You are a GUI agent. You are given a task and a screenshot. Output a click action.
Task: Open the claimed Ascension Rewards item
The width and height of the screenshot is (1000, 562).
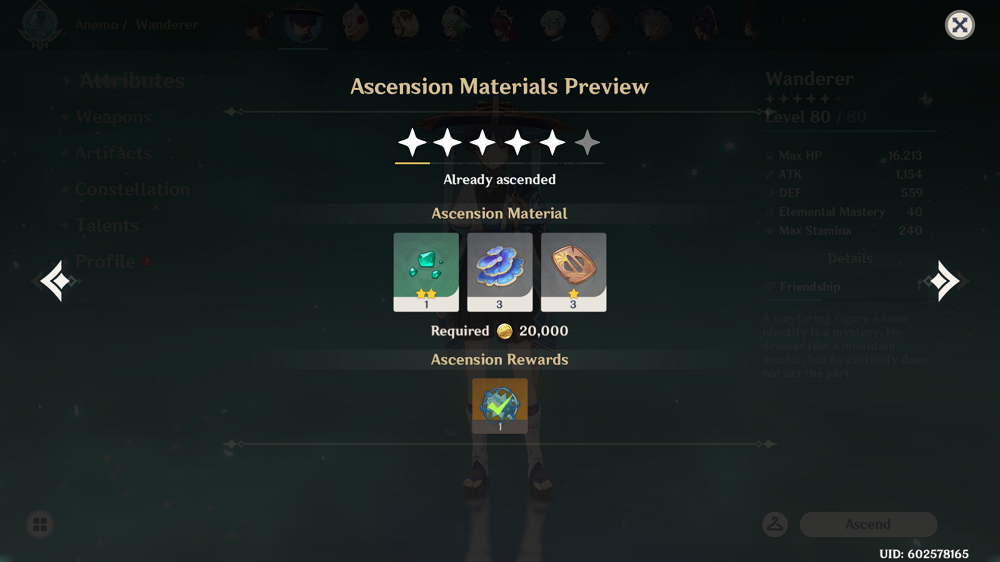499,406
